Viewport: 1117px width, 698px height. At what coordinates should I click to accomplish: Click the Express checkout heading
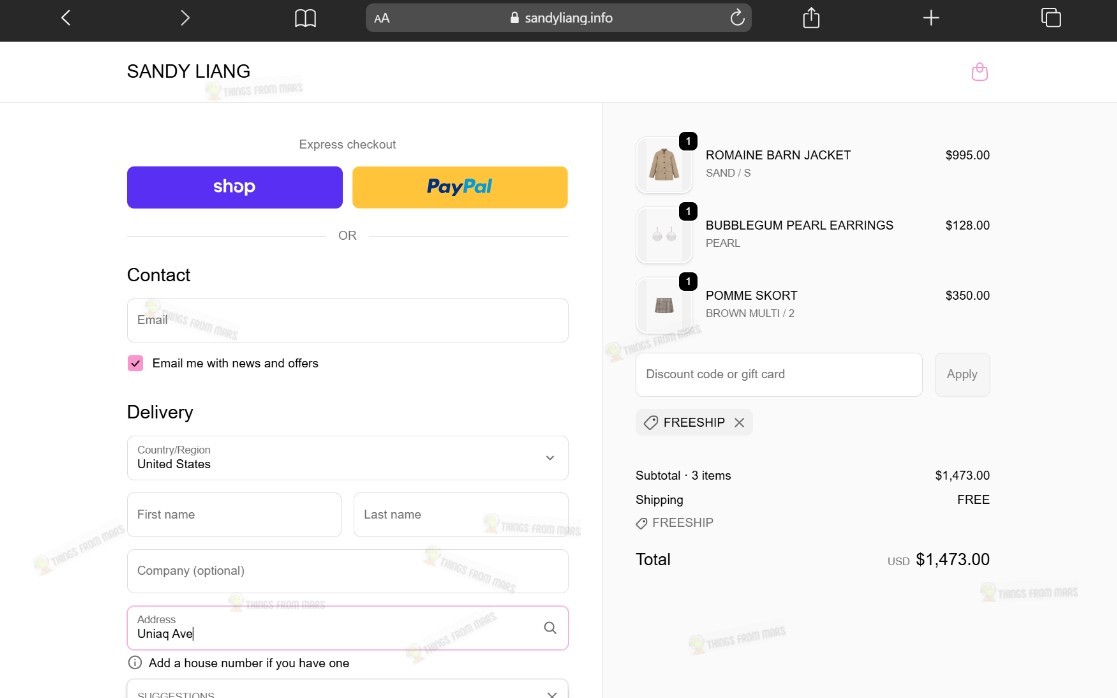[x=348, y=145]
